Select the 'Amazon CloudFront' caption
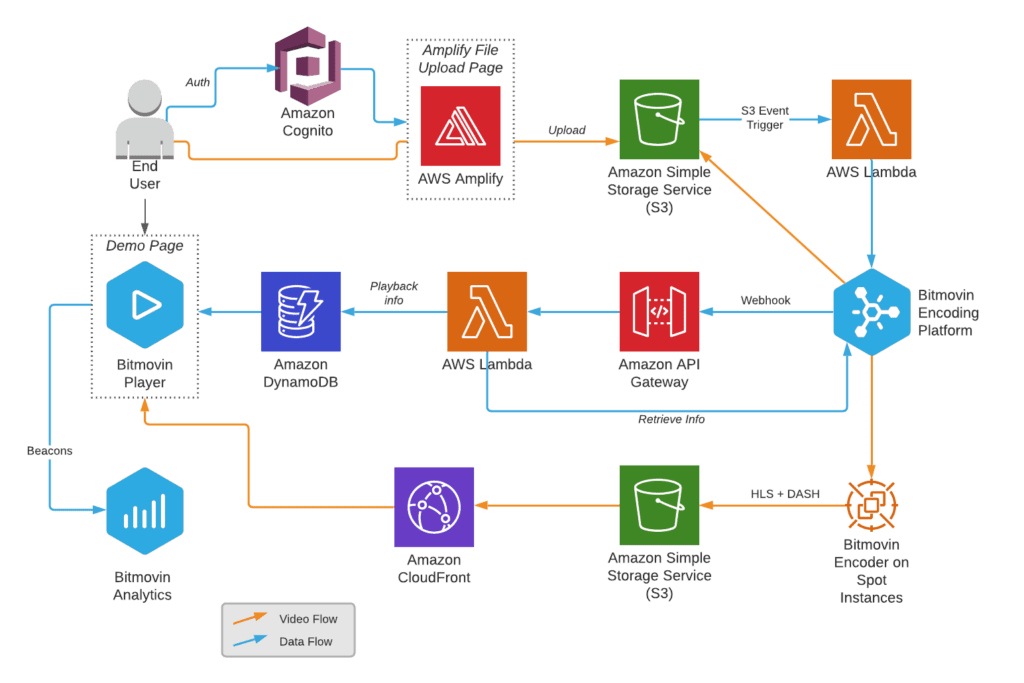 pyautogui.click(x=434, y=569)
